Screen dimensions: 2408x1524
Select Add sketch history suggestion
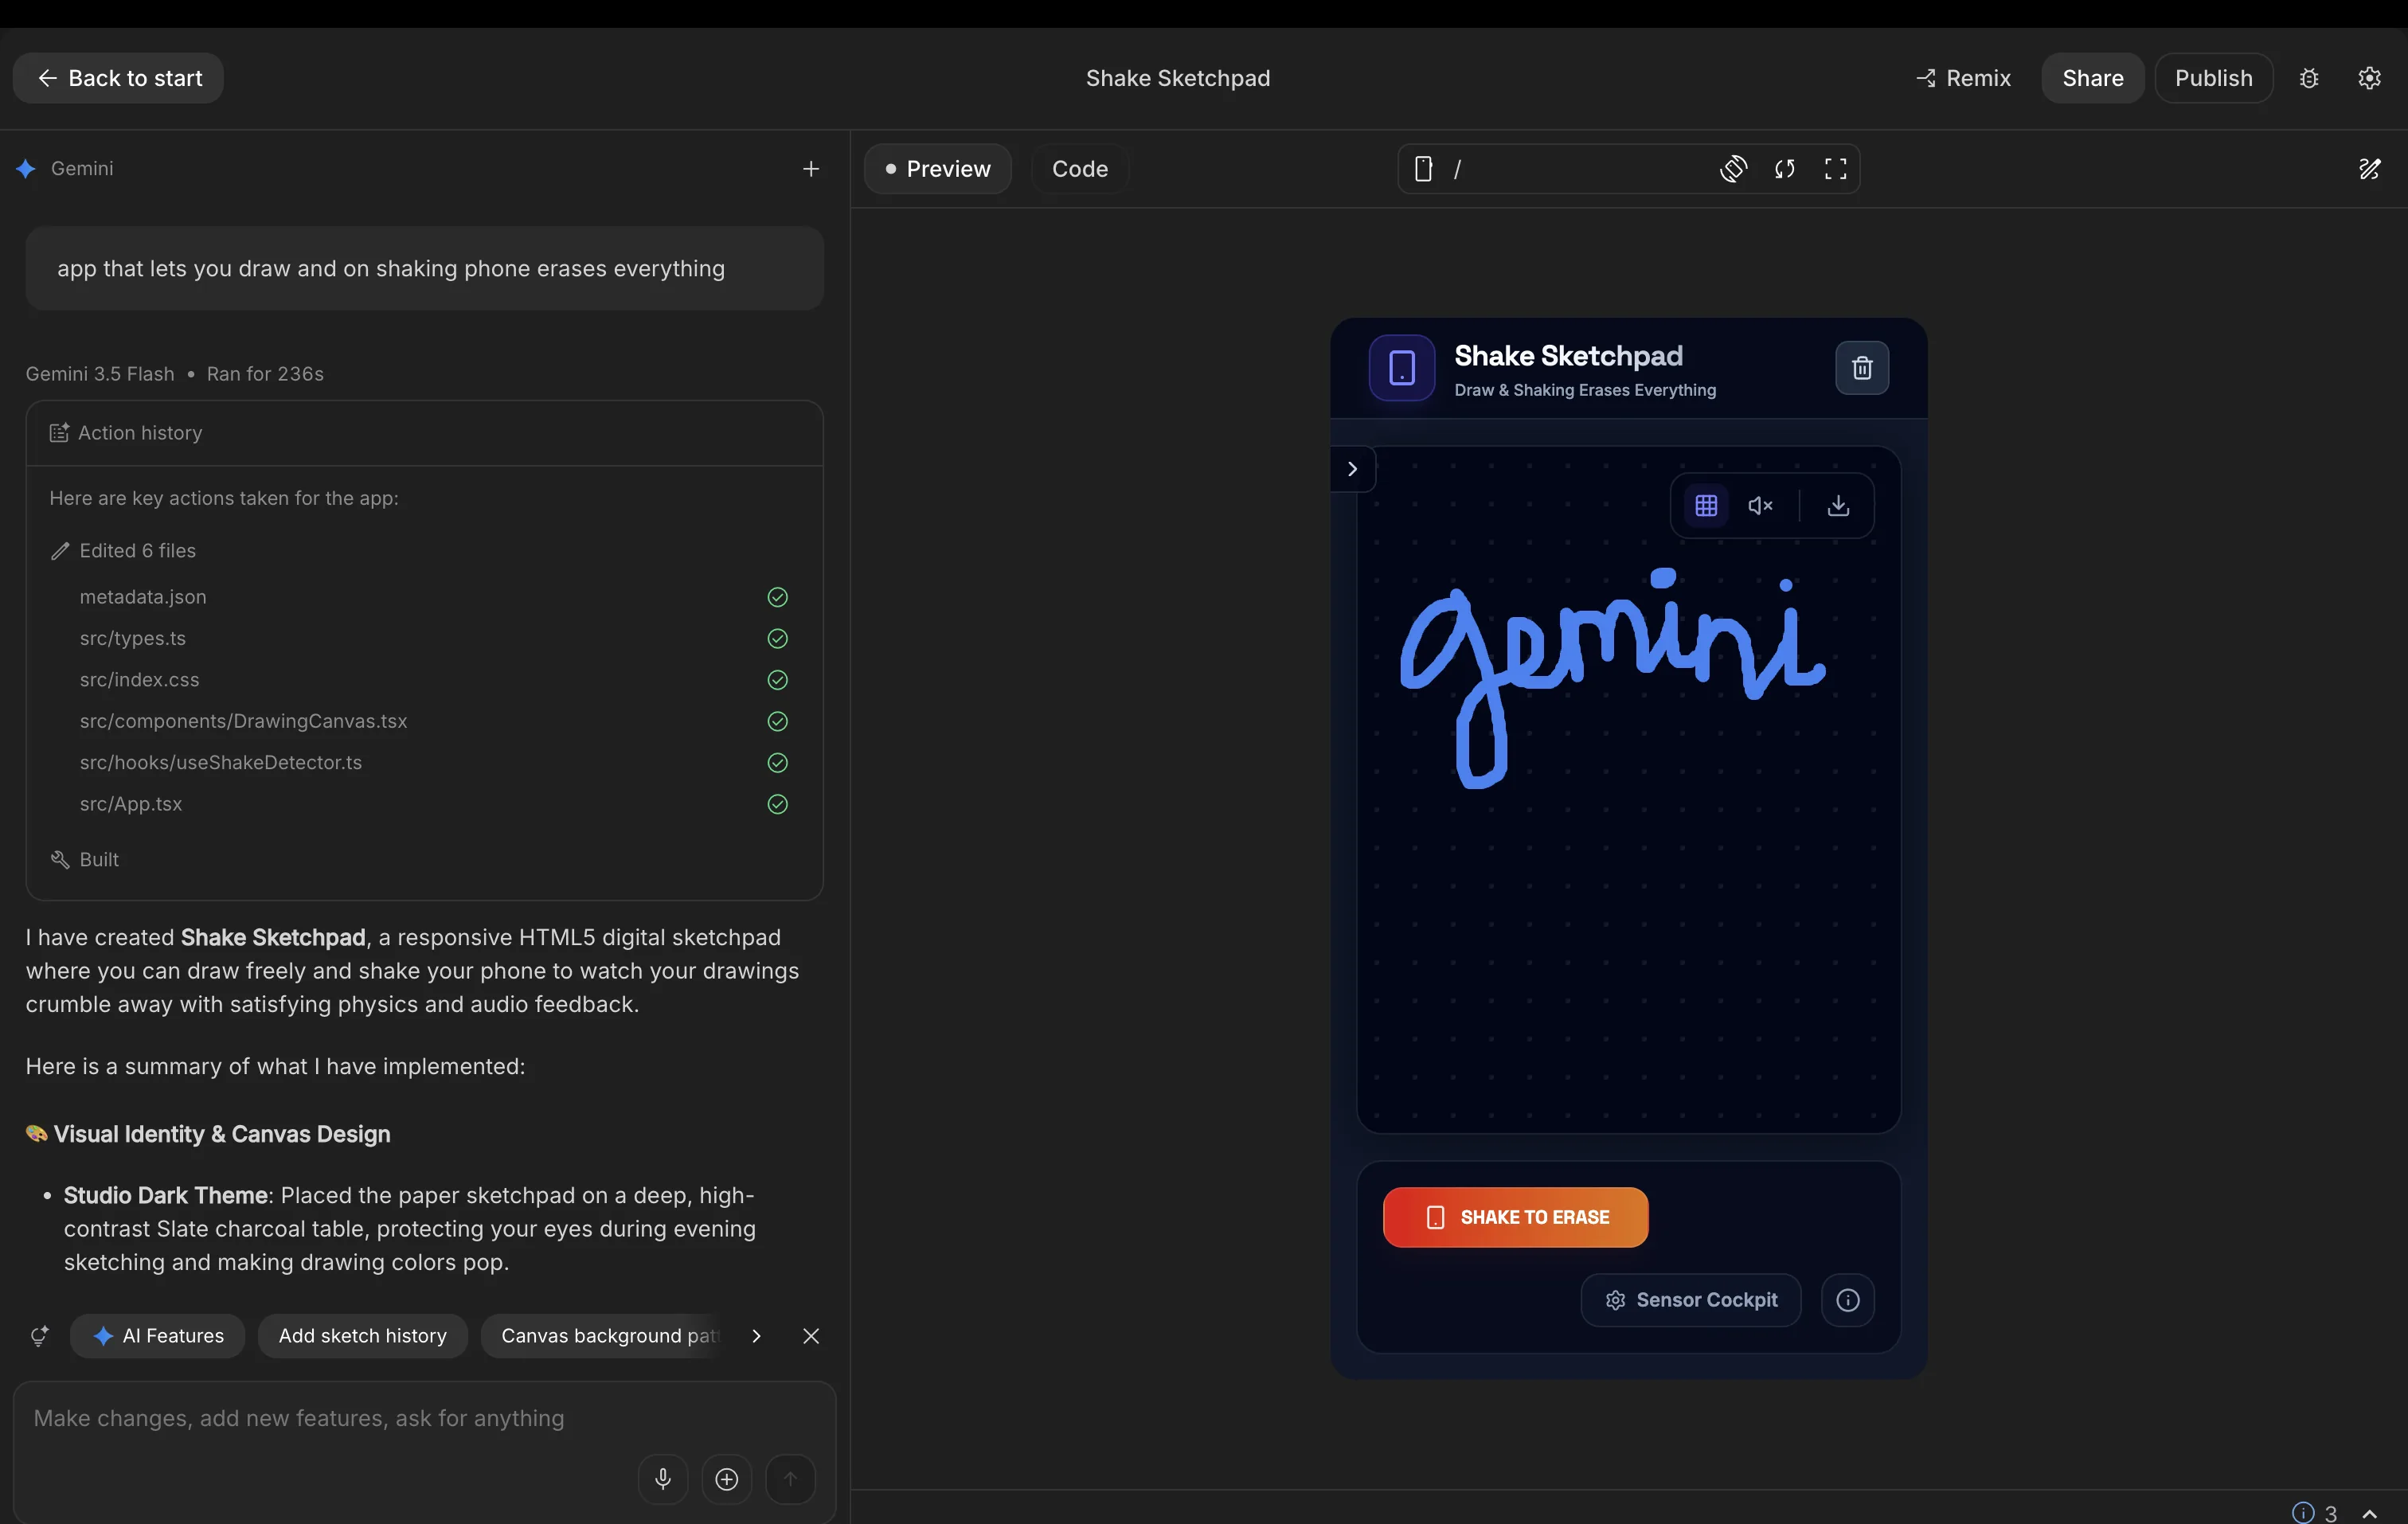pyautogui.click(x=362, y=1336)
